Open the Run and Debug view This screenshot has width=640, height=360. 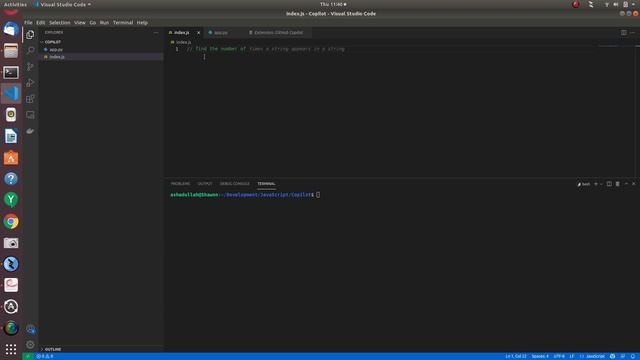[x=30, y=83]
